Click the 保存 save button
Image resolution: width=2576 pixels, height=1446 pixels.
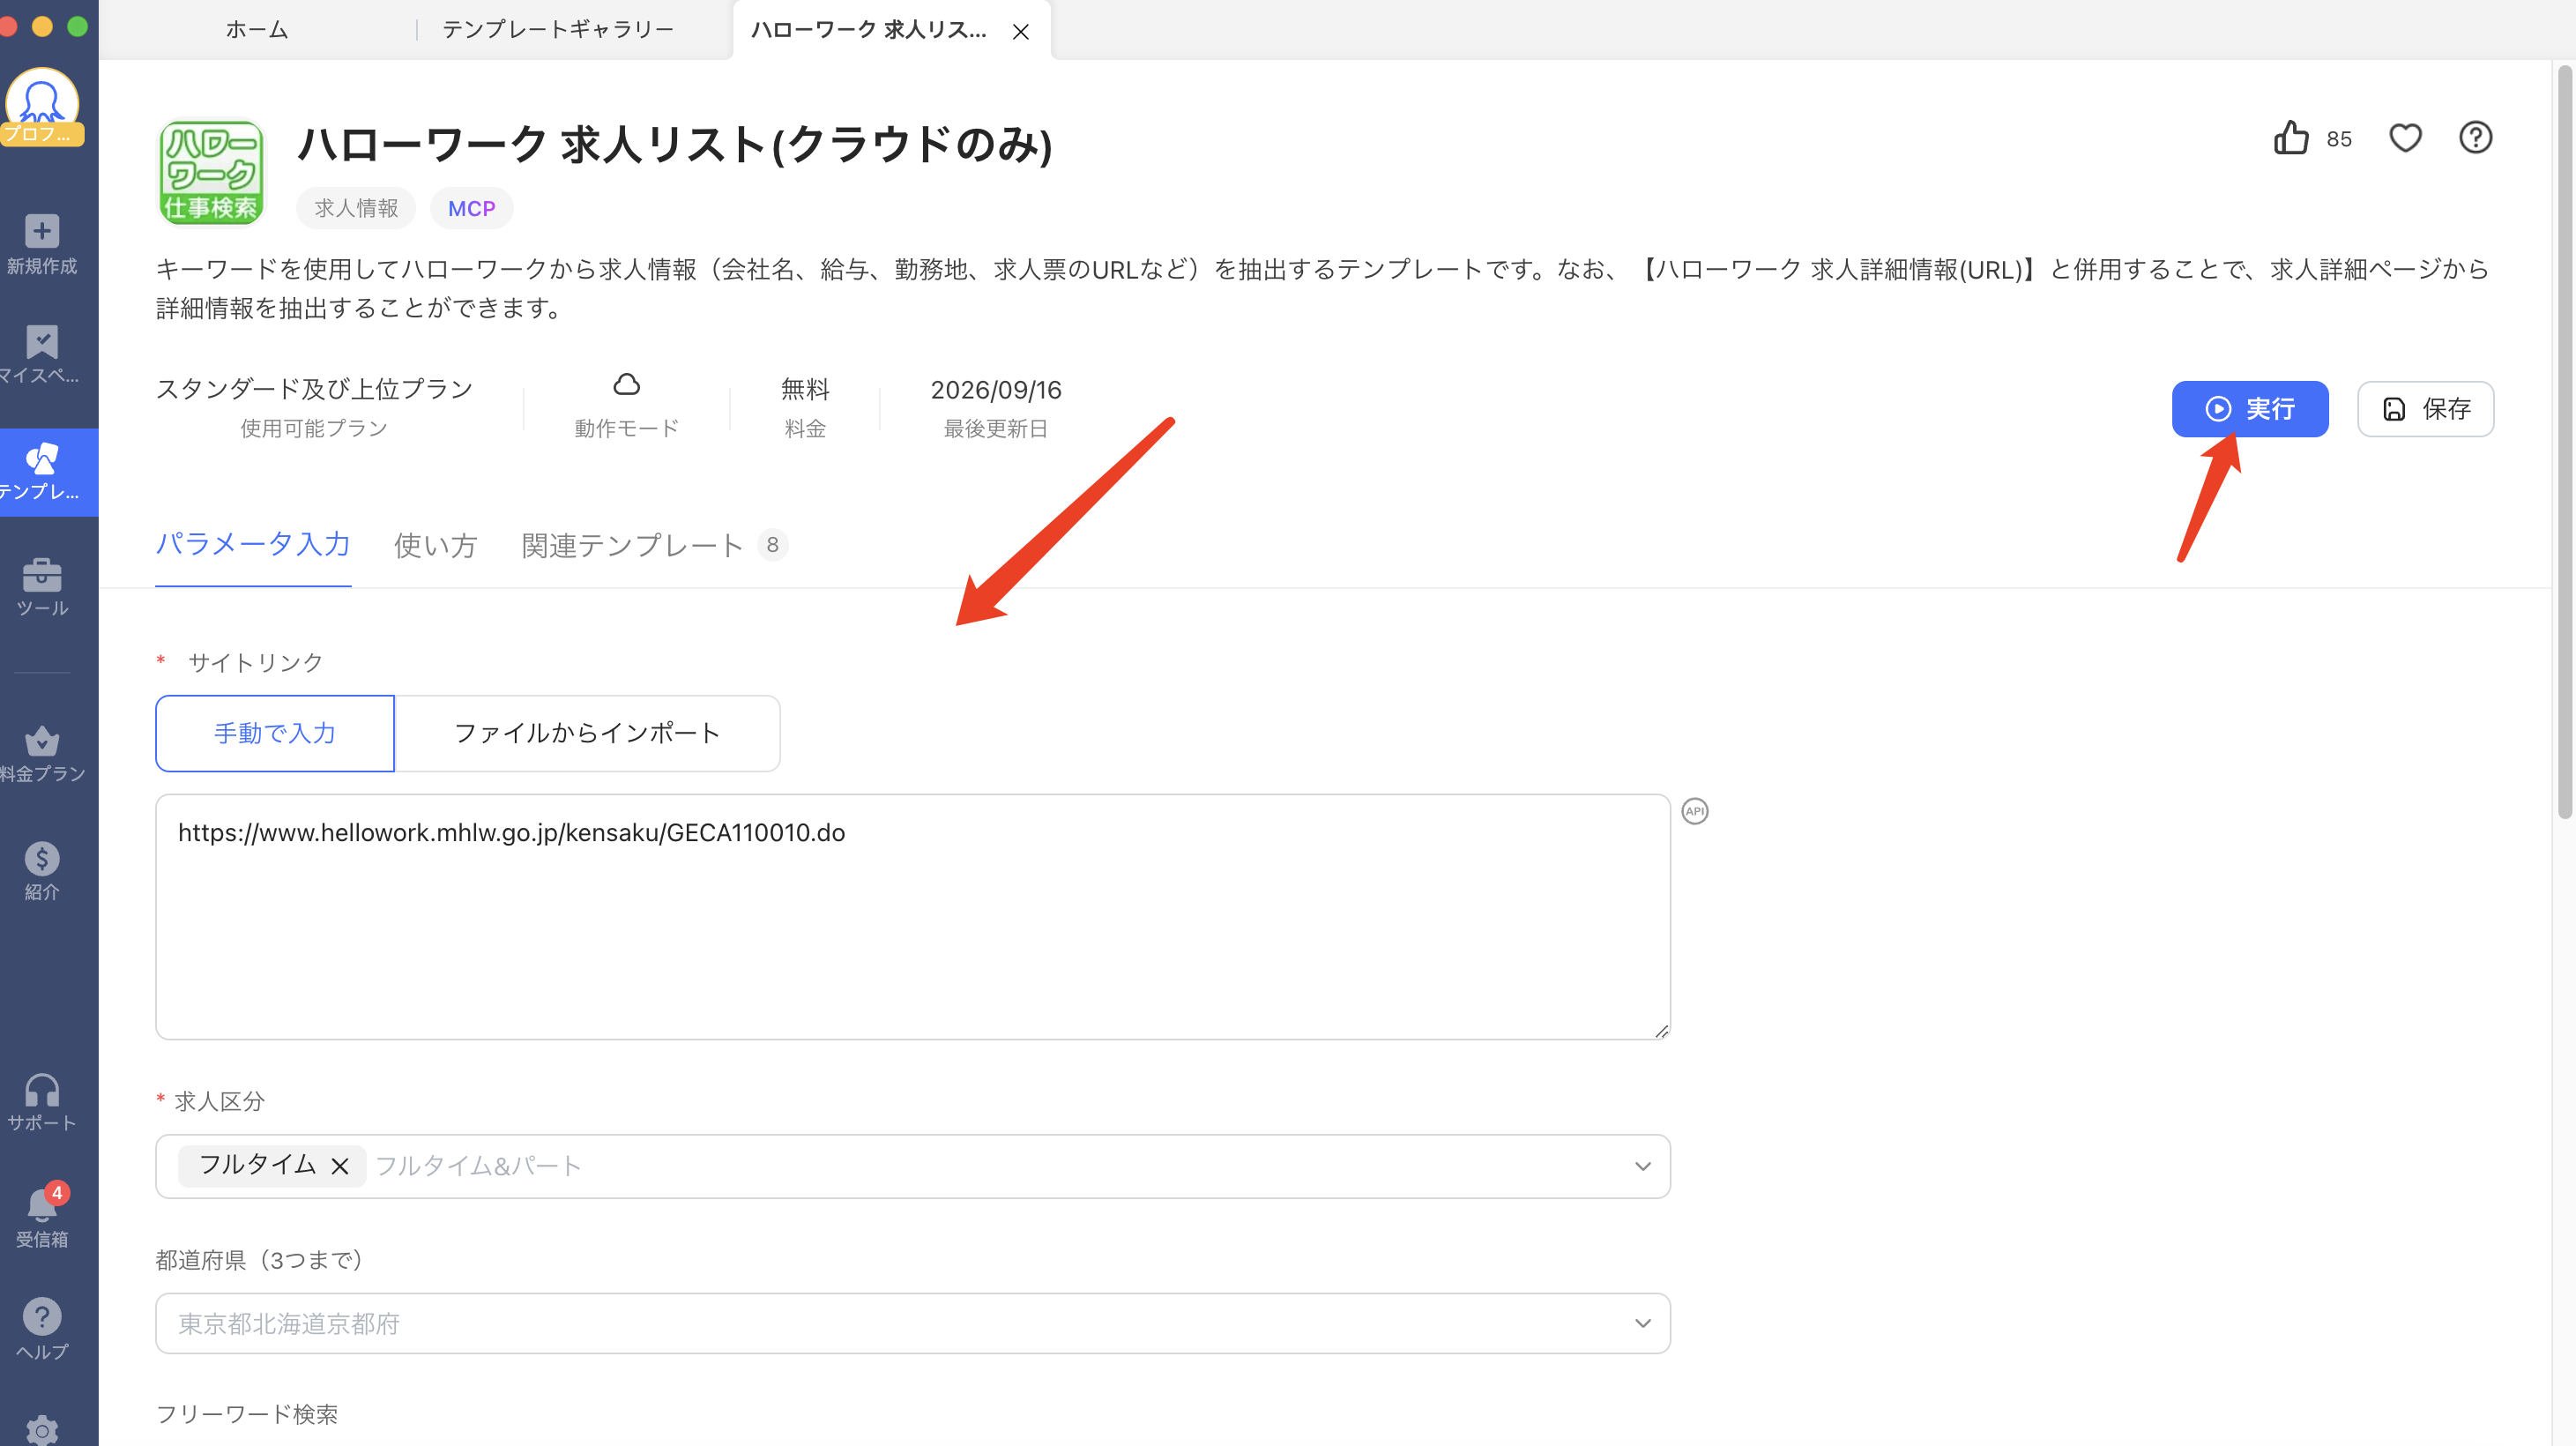pos(2425,409)
